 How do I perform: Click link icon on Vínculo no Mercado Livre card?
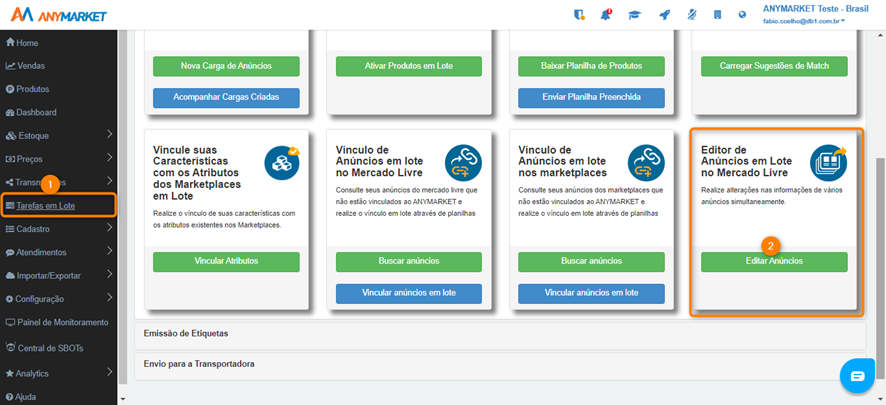click(463, 163)
